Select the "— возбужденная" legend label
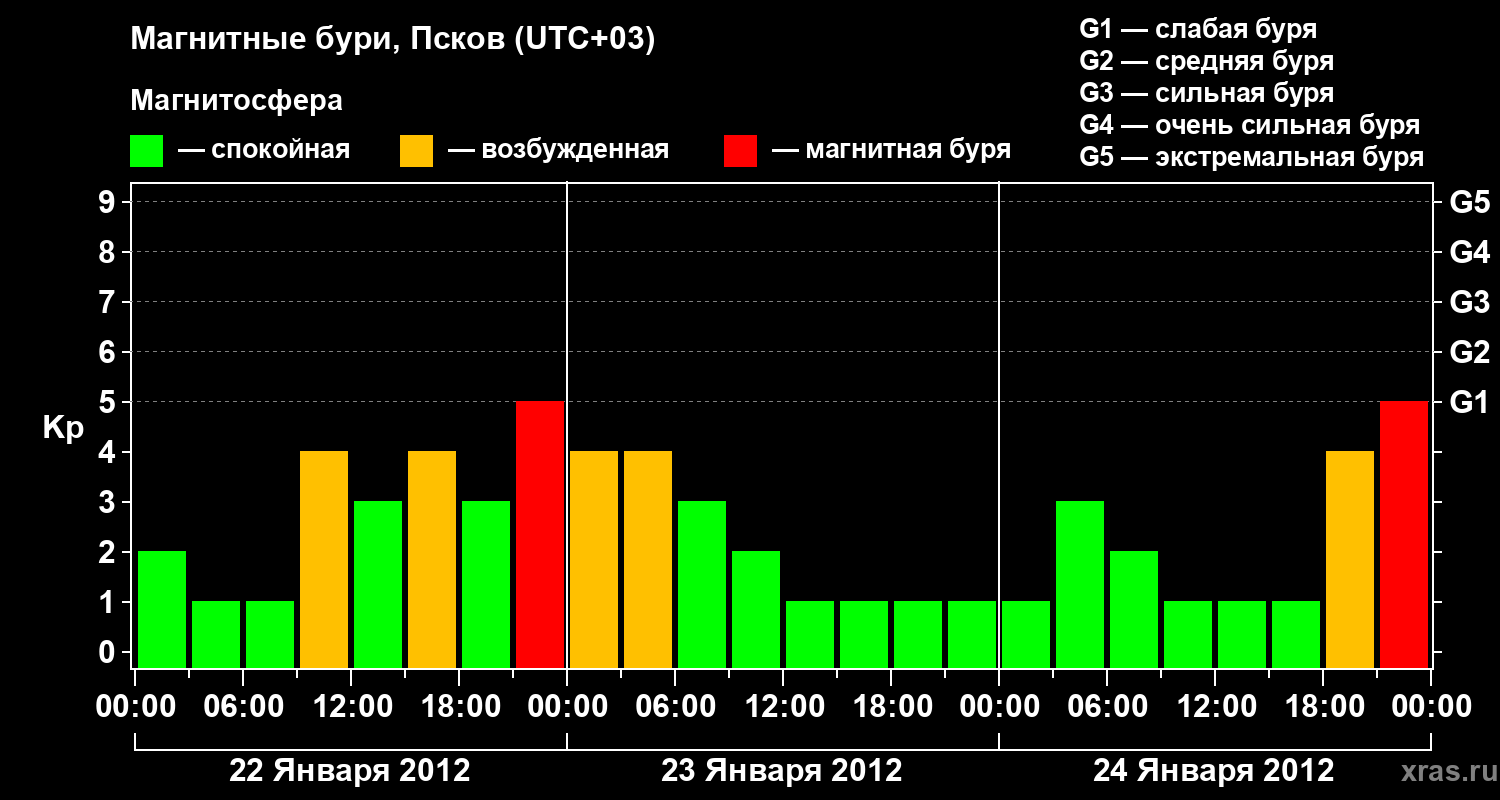This screenshot has width=1500, height=800. 558,150
